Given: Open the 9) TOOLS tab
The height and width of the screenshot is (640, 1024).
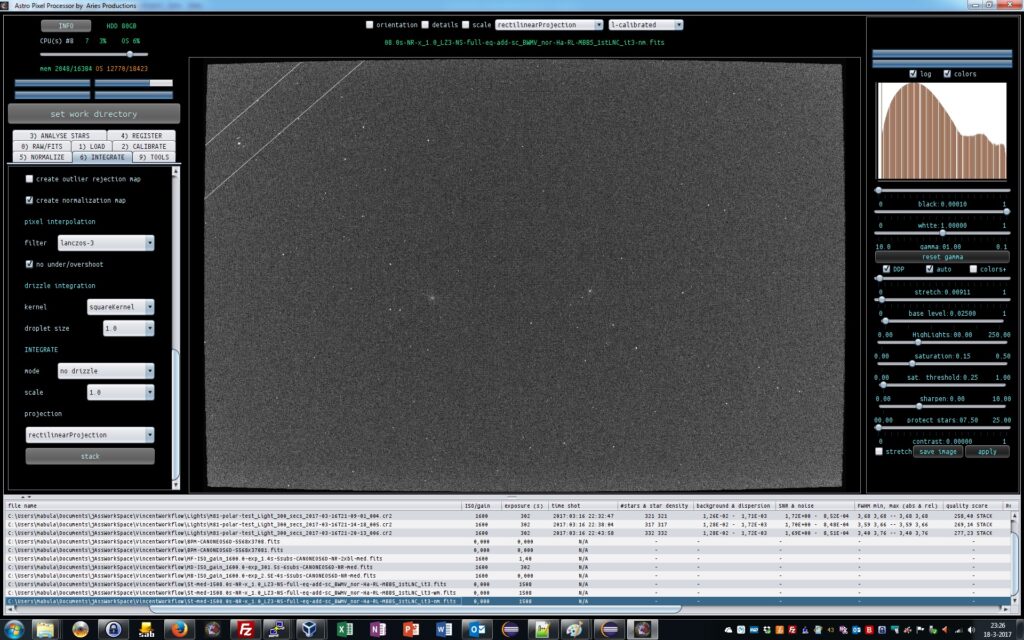Looking at the screenshot, I should pos(154,157).
